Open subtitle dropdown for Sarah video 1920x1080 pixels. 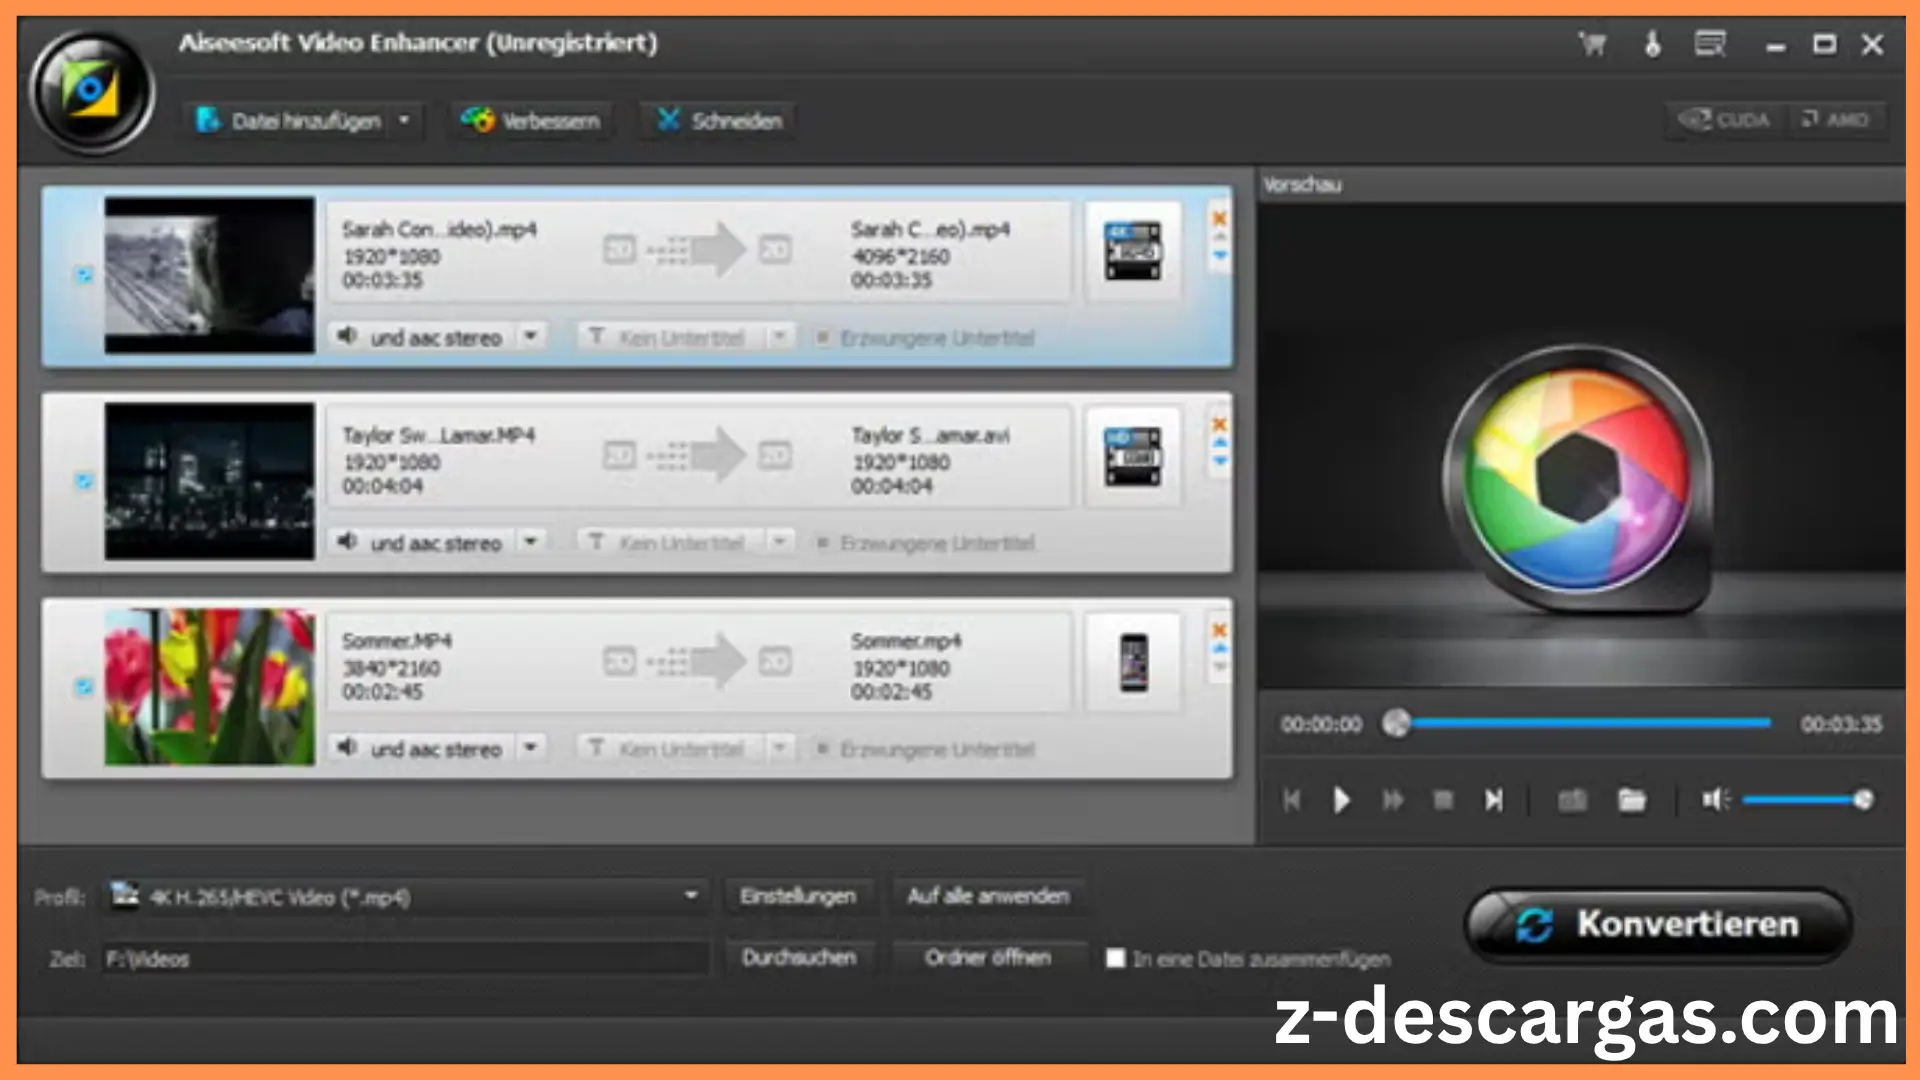click(778, 337)
